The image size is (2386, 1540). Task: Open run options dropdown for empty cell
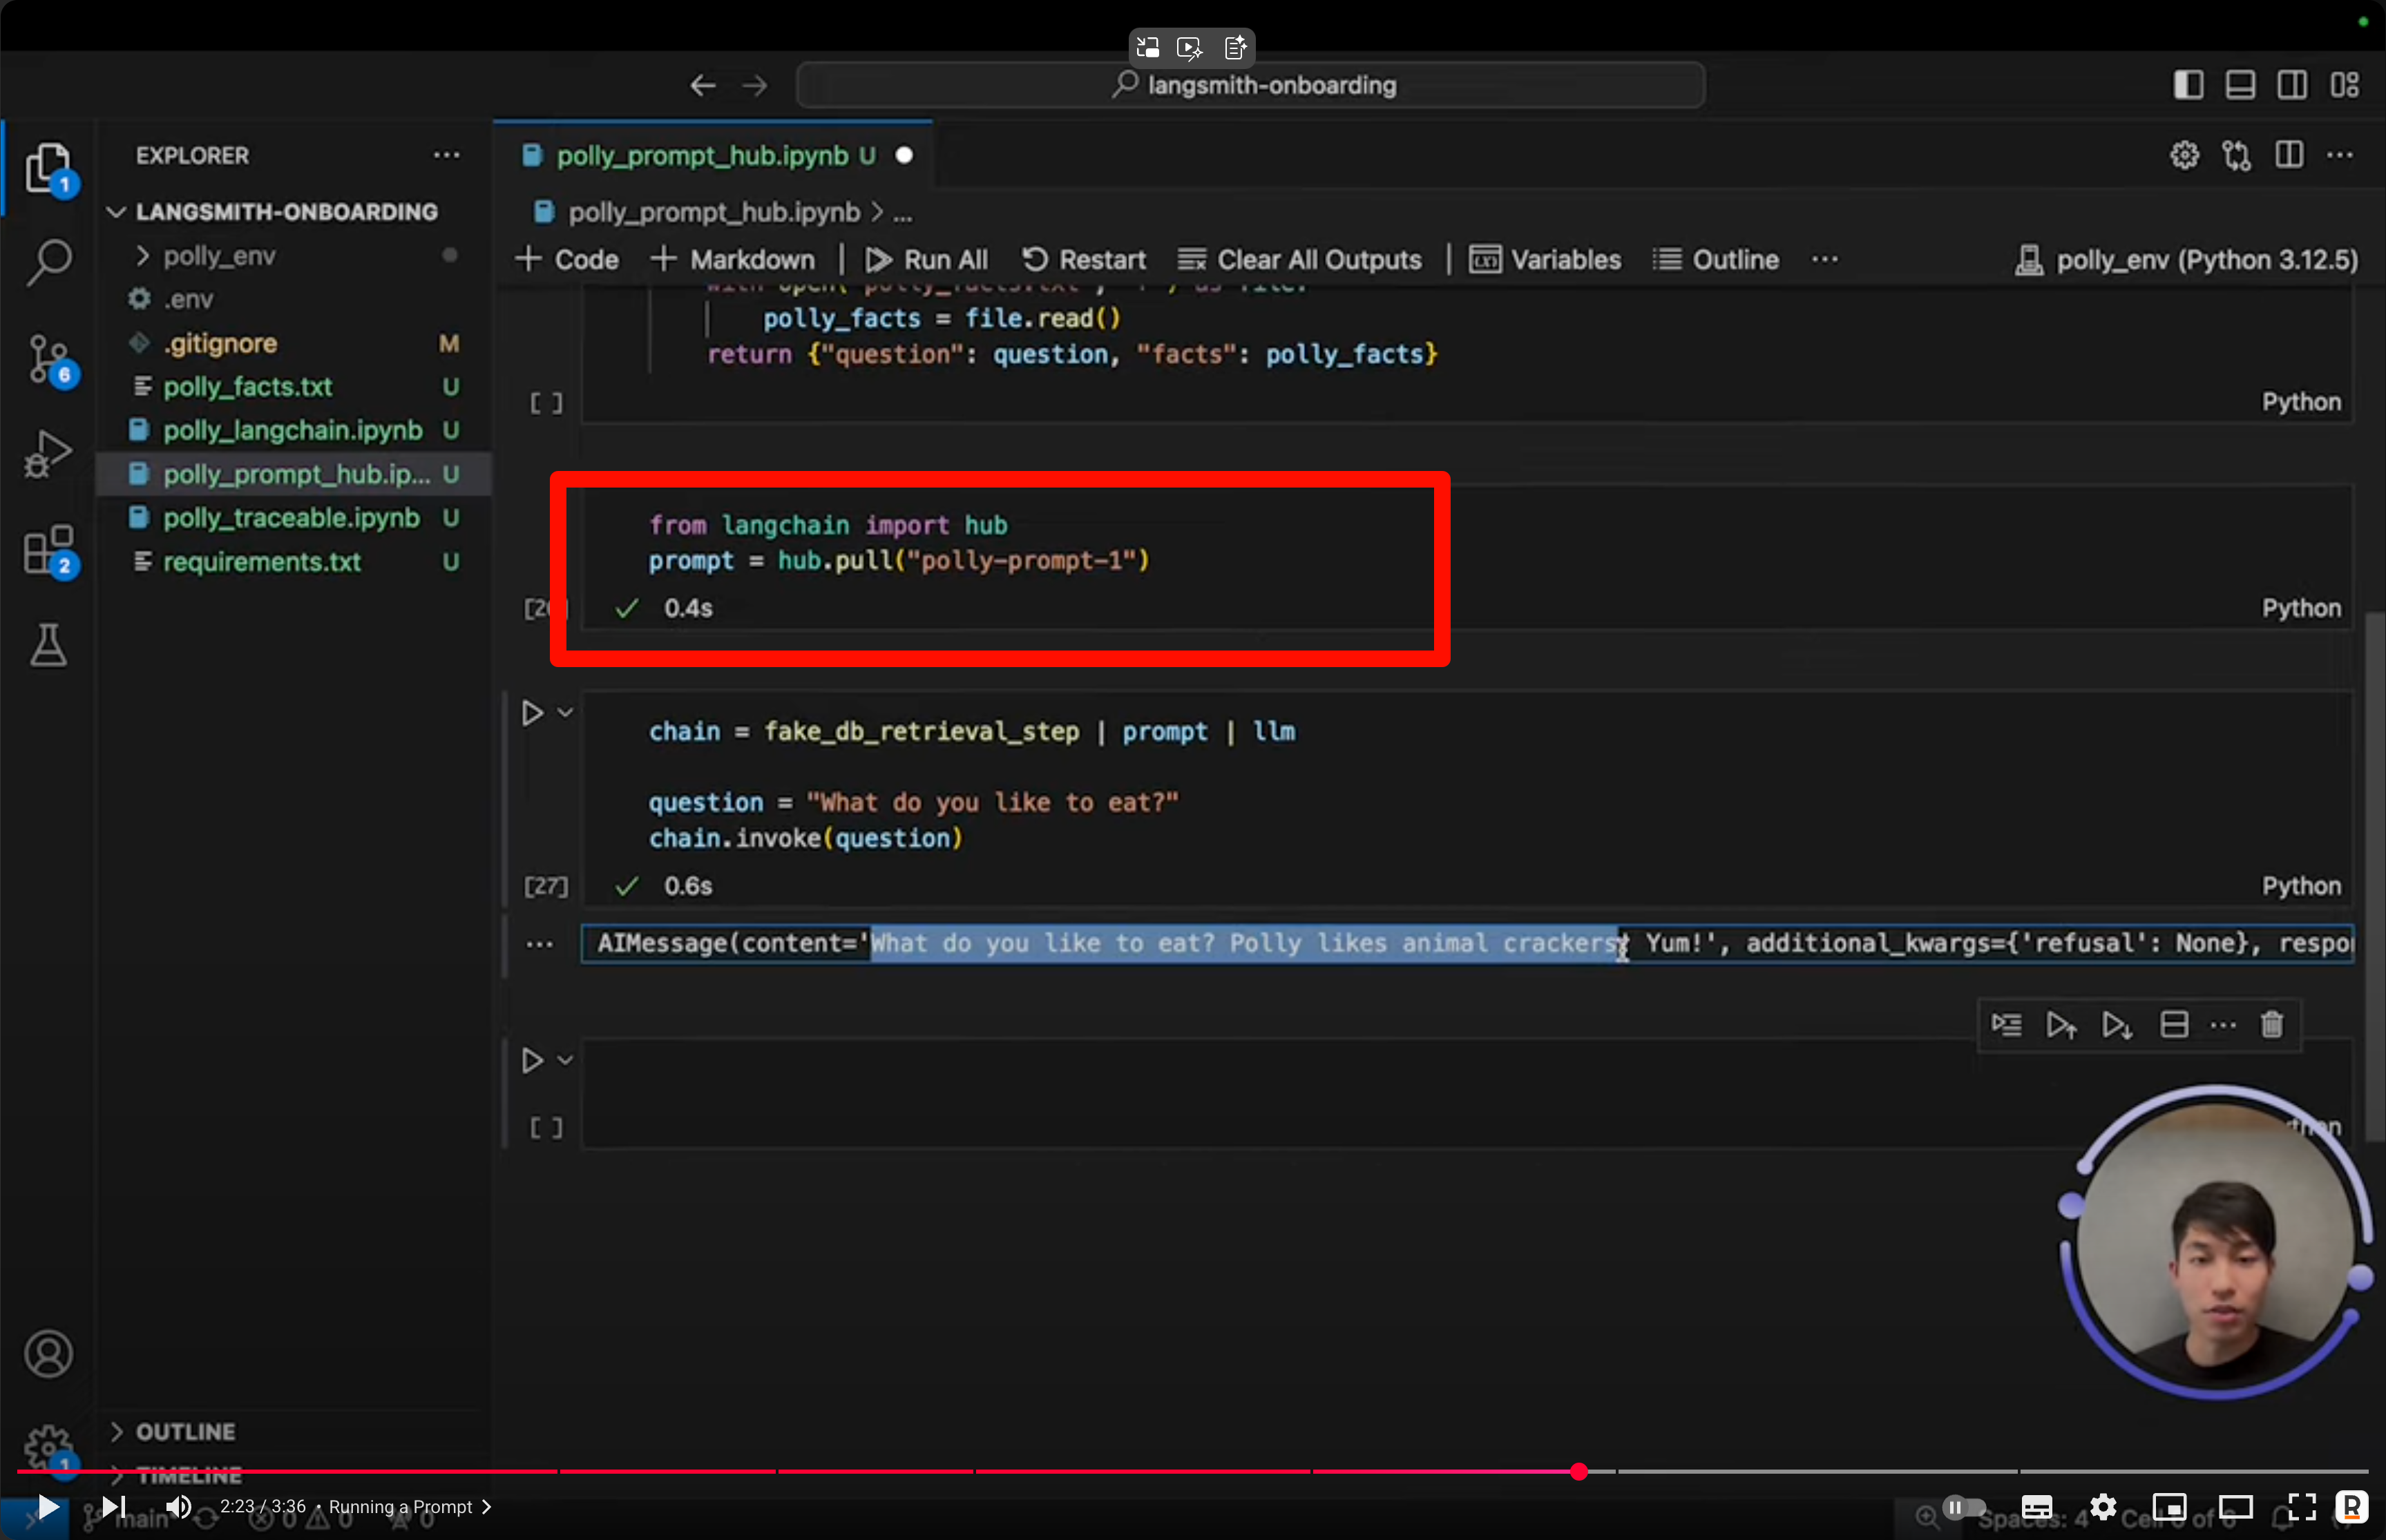pos(565,1060)
